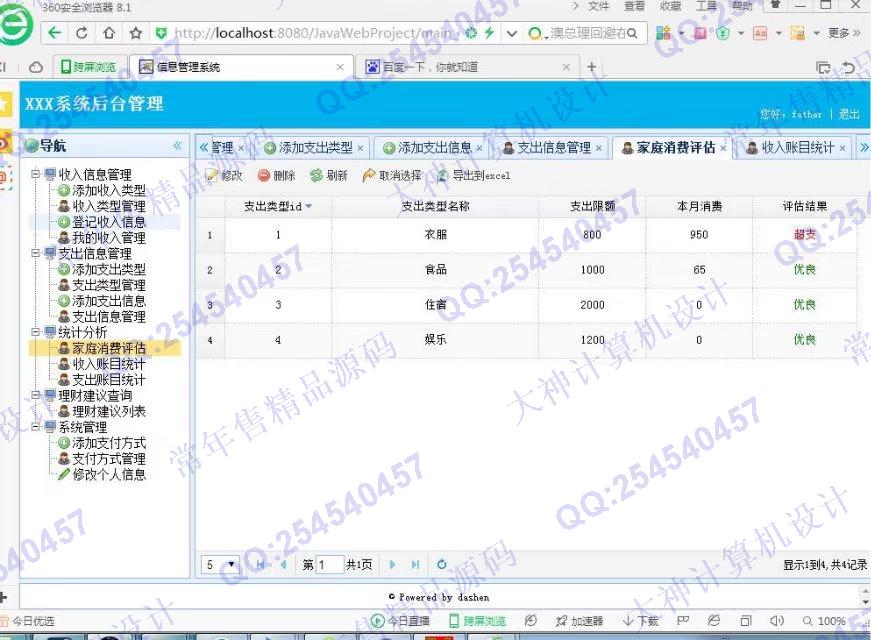Image resolution: width=871 pixels, height=640 pixels.
Task: Click the 删除 delete toolbar button
Action: click(277, 176)
